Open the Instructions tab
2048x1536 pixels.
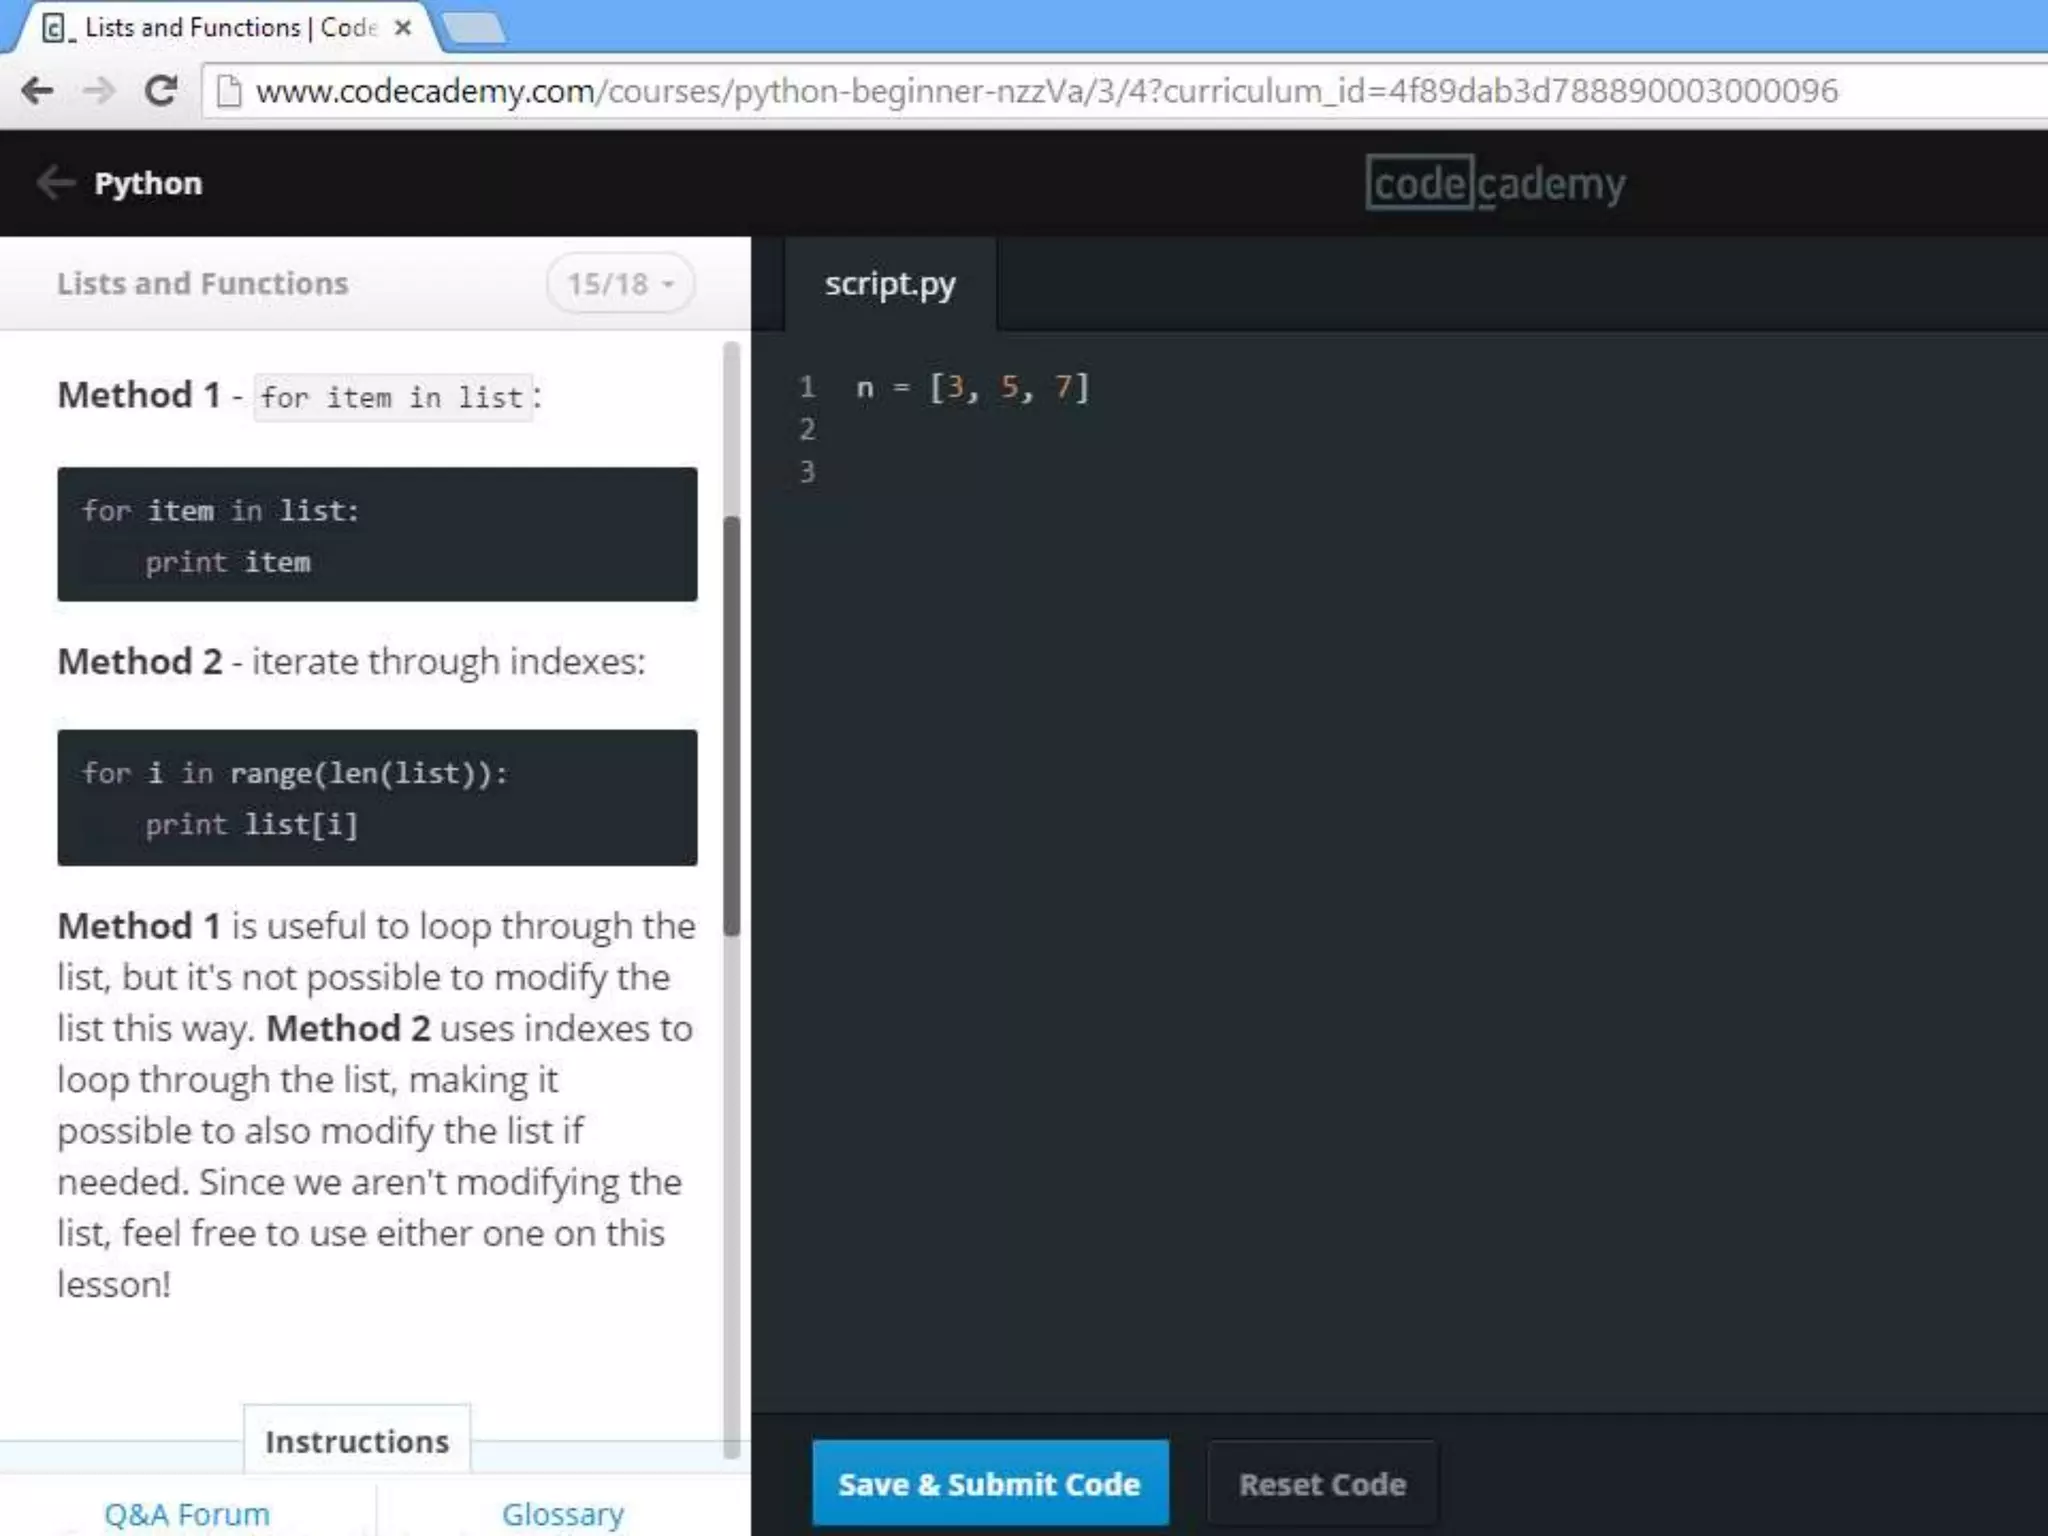click(357, 1441)
